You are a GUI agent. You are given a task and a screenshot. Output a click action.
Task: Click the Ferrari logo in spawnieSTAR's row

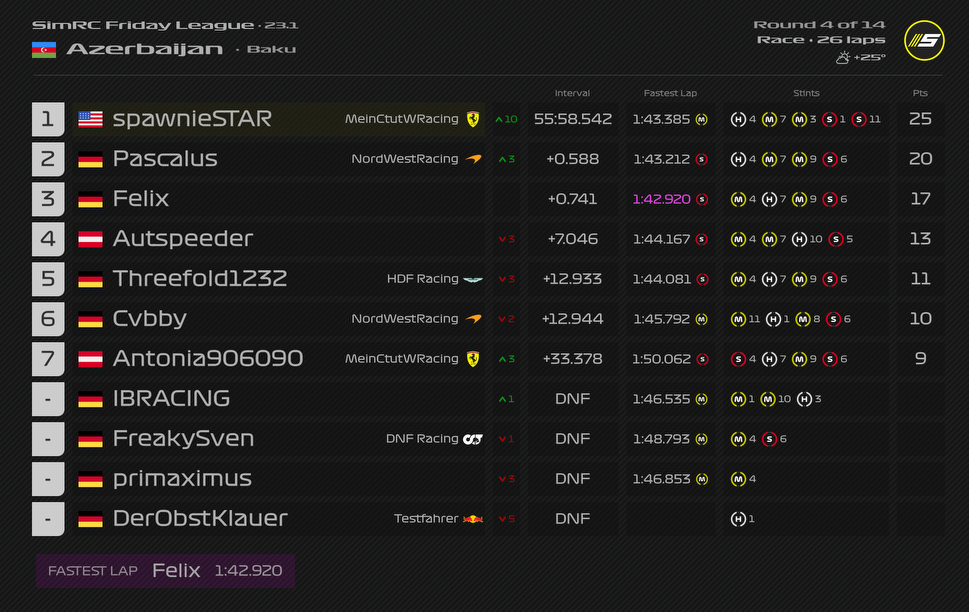click(472, 119)
